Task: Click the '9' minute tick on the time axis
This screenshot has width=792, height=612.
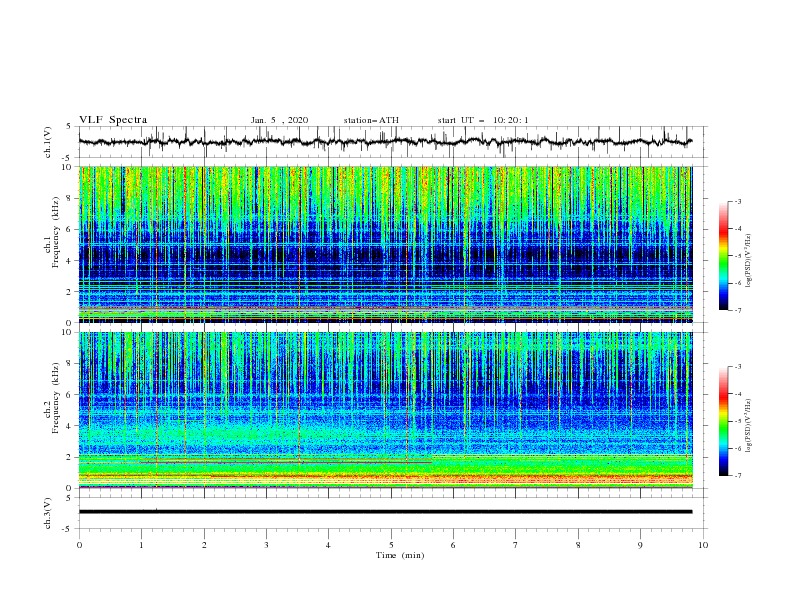Action: click(x=640, y=545)
